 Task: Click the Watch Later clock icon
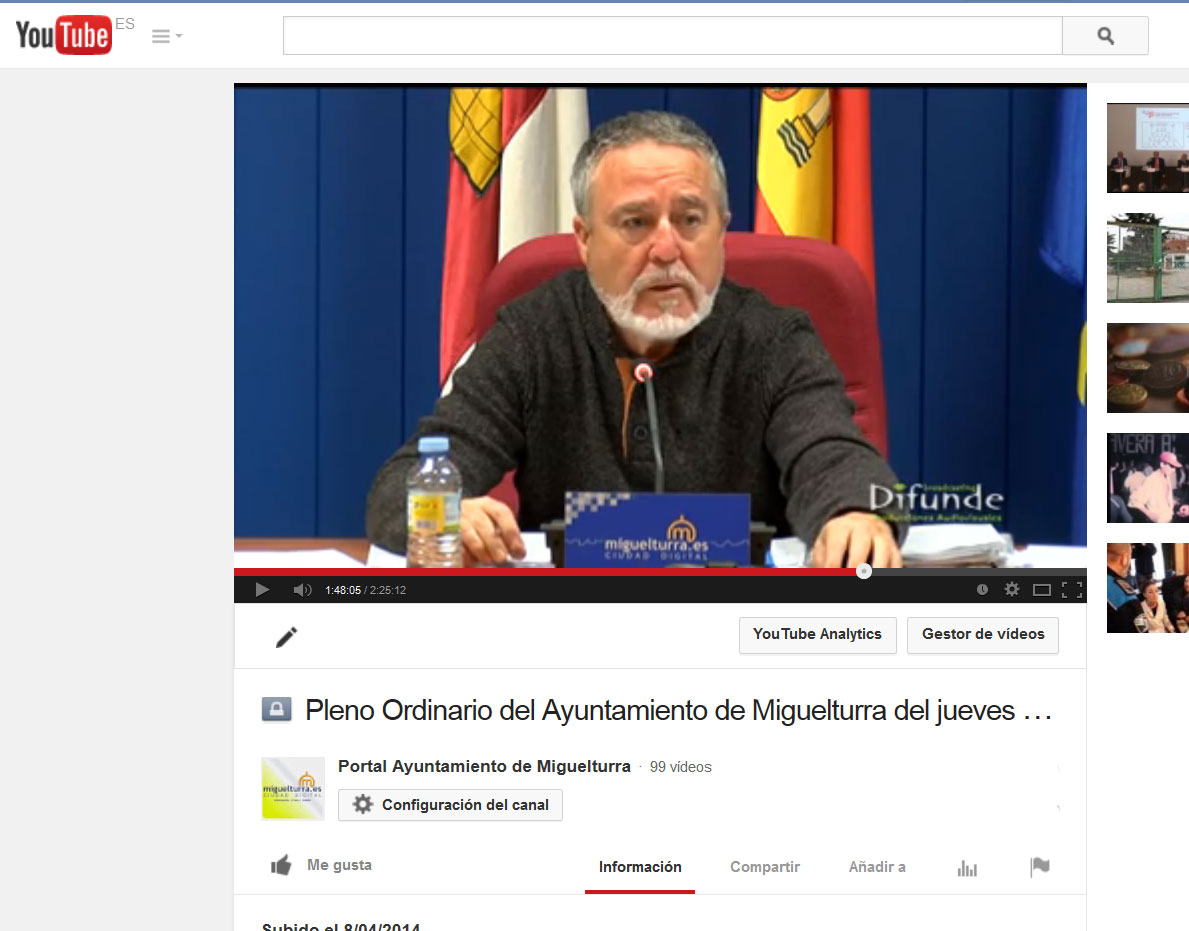tap(982, 590)
